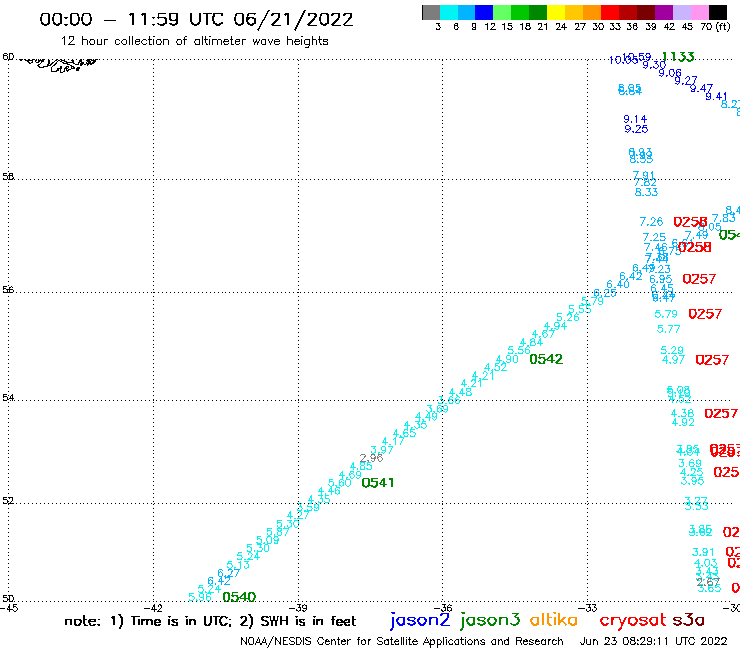Click the wave height value 3.97 on the track

coord(382,450)
